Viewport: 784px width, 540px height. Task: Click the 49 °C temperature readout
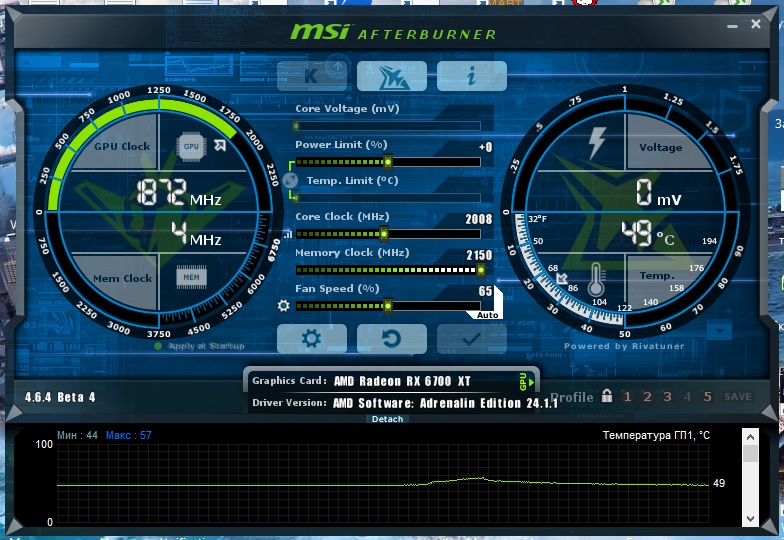[x=648, y=234]
